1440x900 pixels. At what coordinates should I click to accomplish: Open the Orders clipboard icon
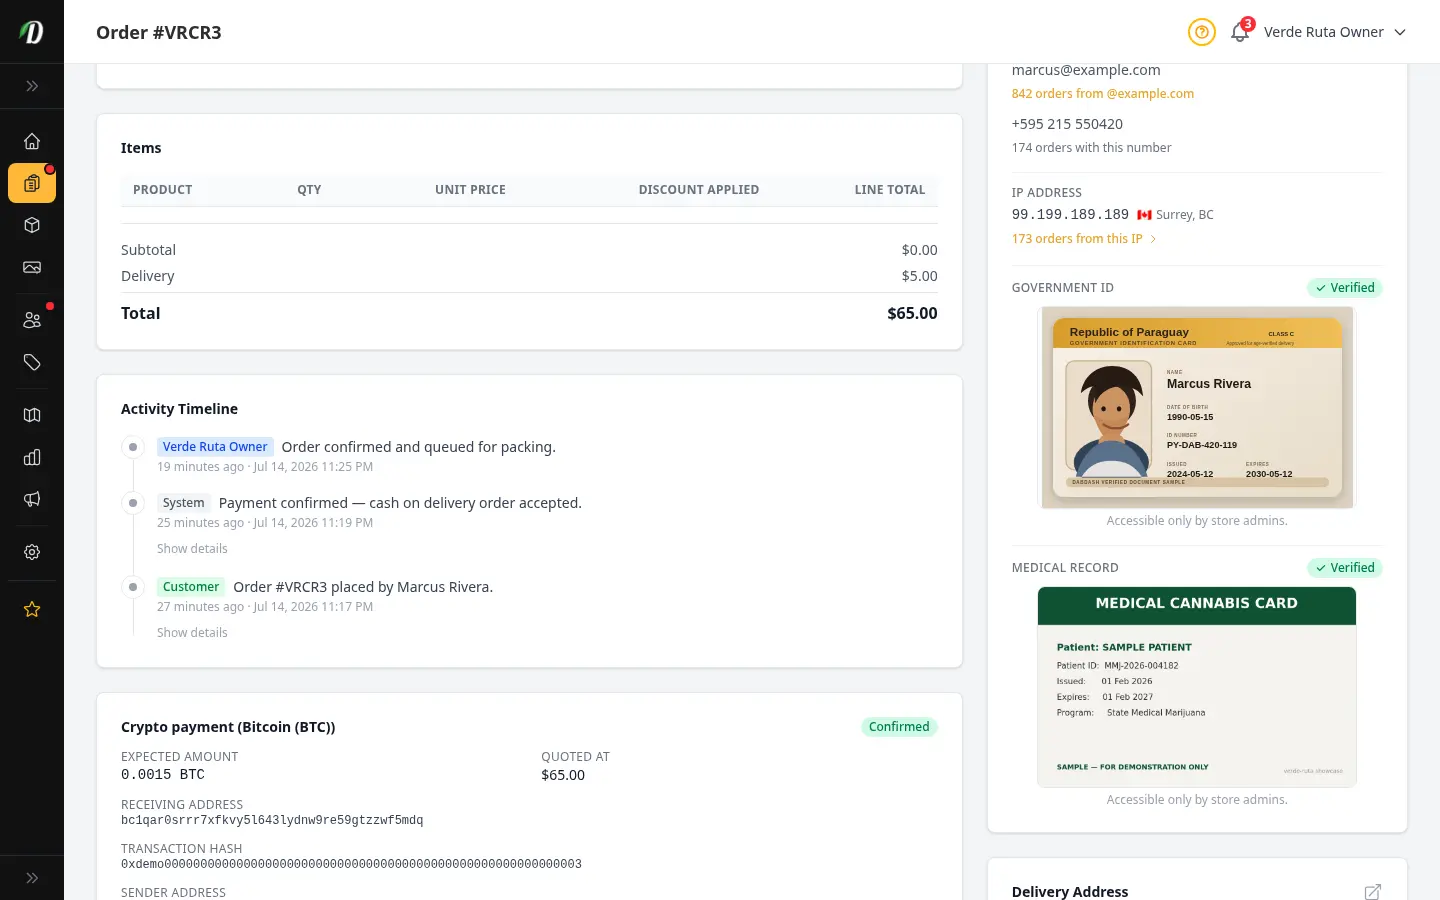[x=32, y=183]
